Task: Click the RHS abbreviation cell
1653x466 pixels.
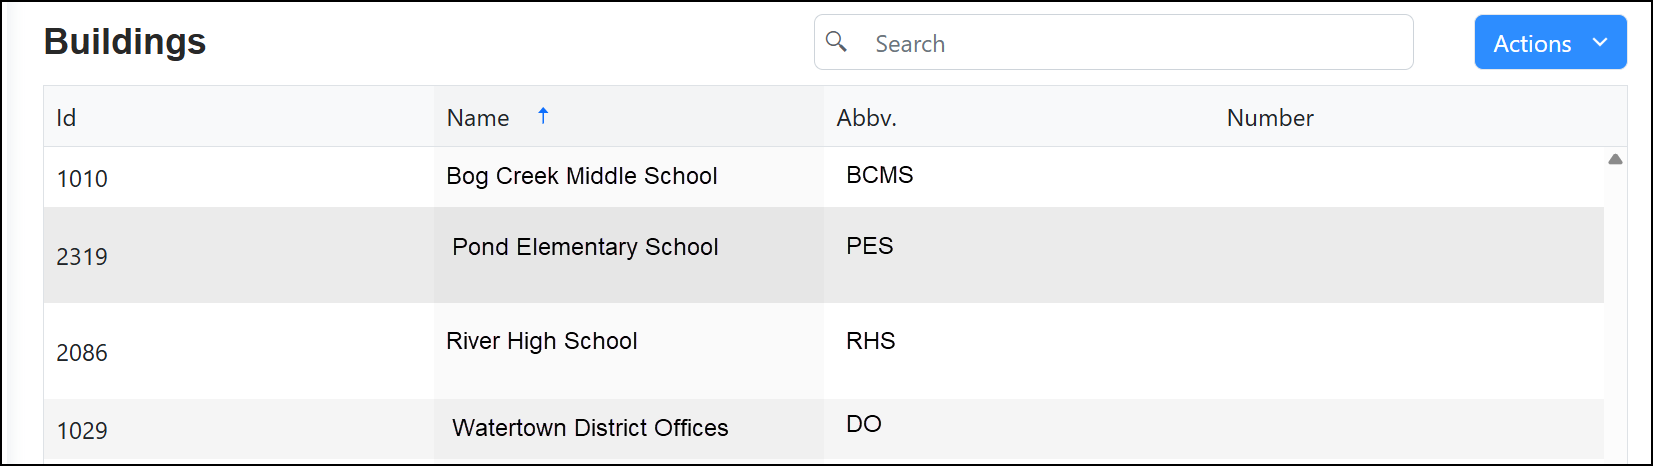Action: point(870,341)
